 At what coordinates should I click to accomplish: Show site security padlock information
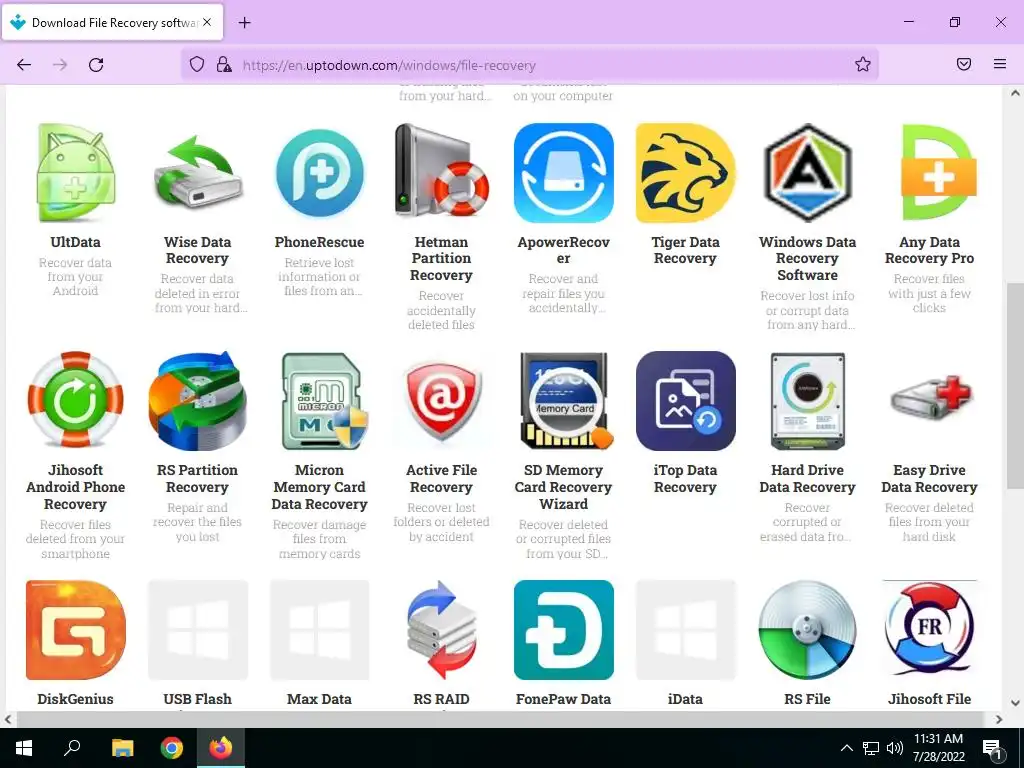pos(224,65)
